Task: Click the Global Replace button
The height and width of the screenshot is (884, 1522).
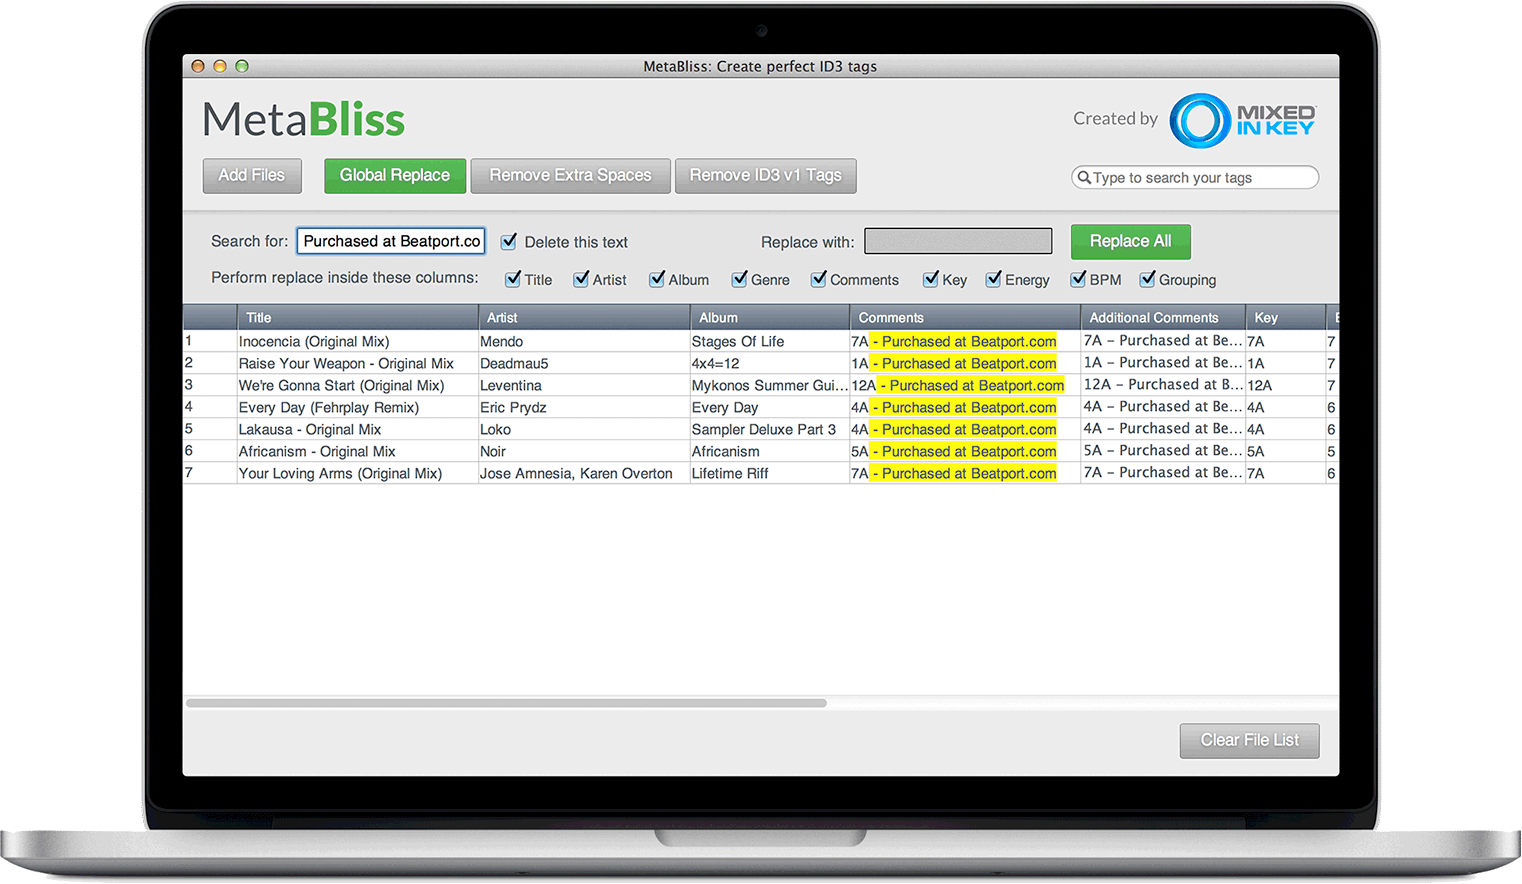Action: pyautogui.click(x=394, y=175)
